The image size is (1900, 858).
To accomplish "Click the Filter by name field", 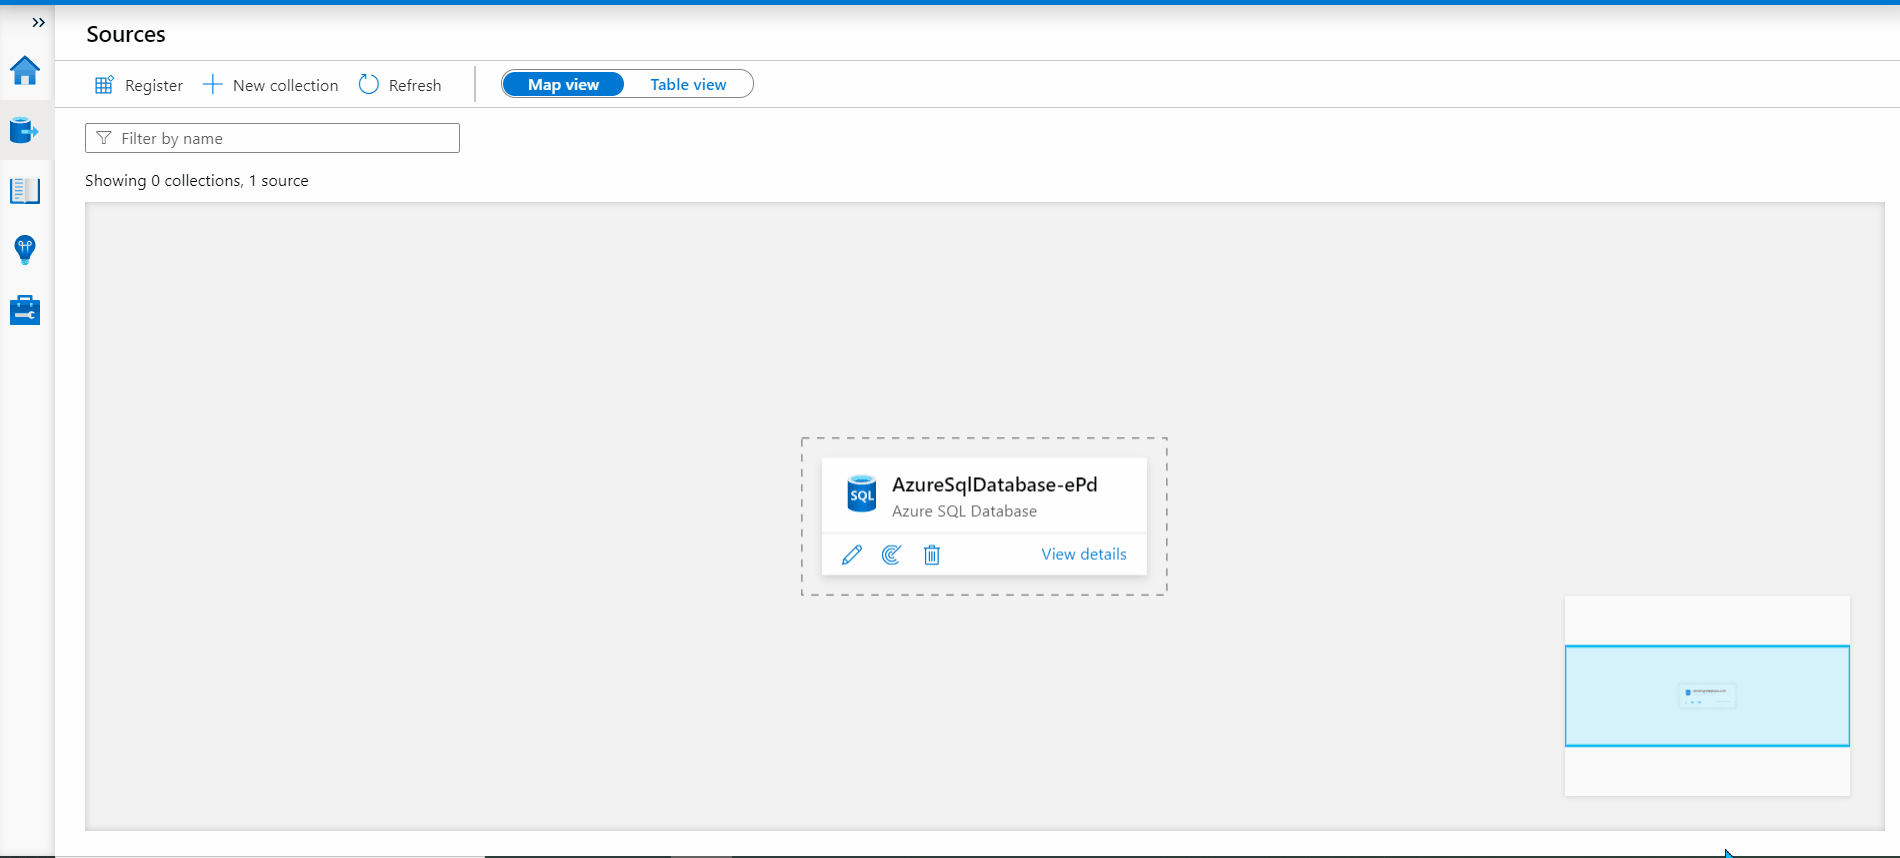I will click(x=272, y=138).
